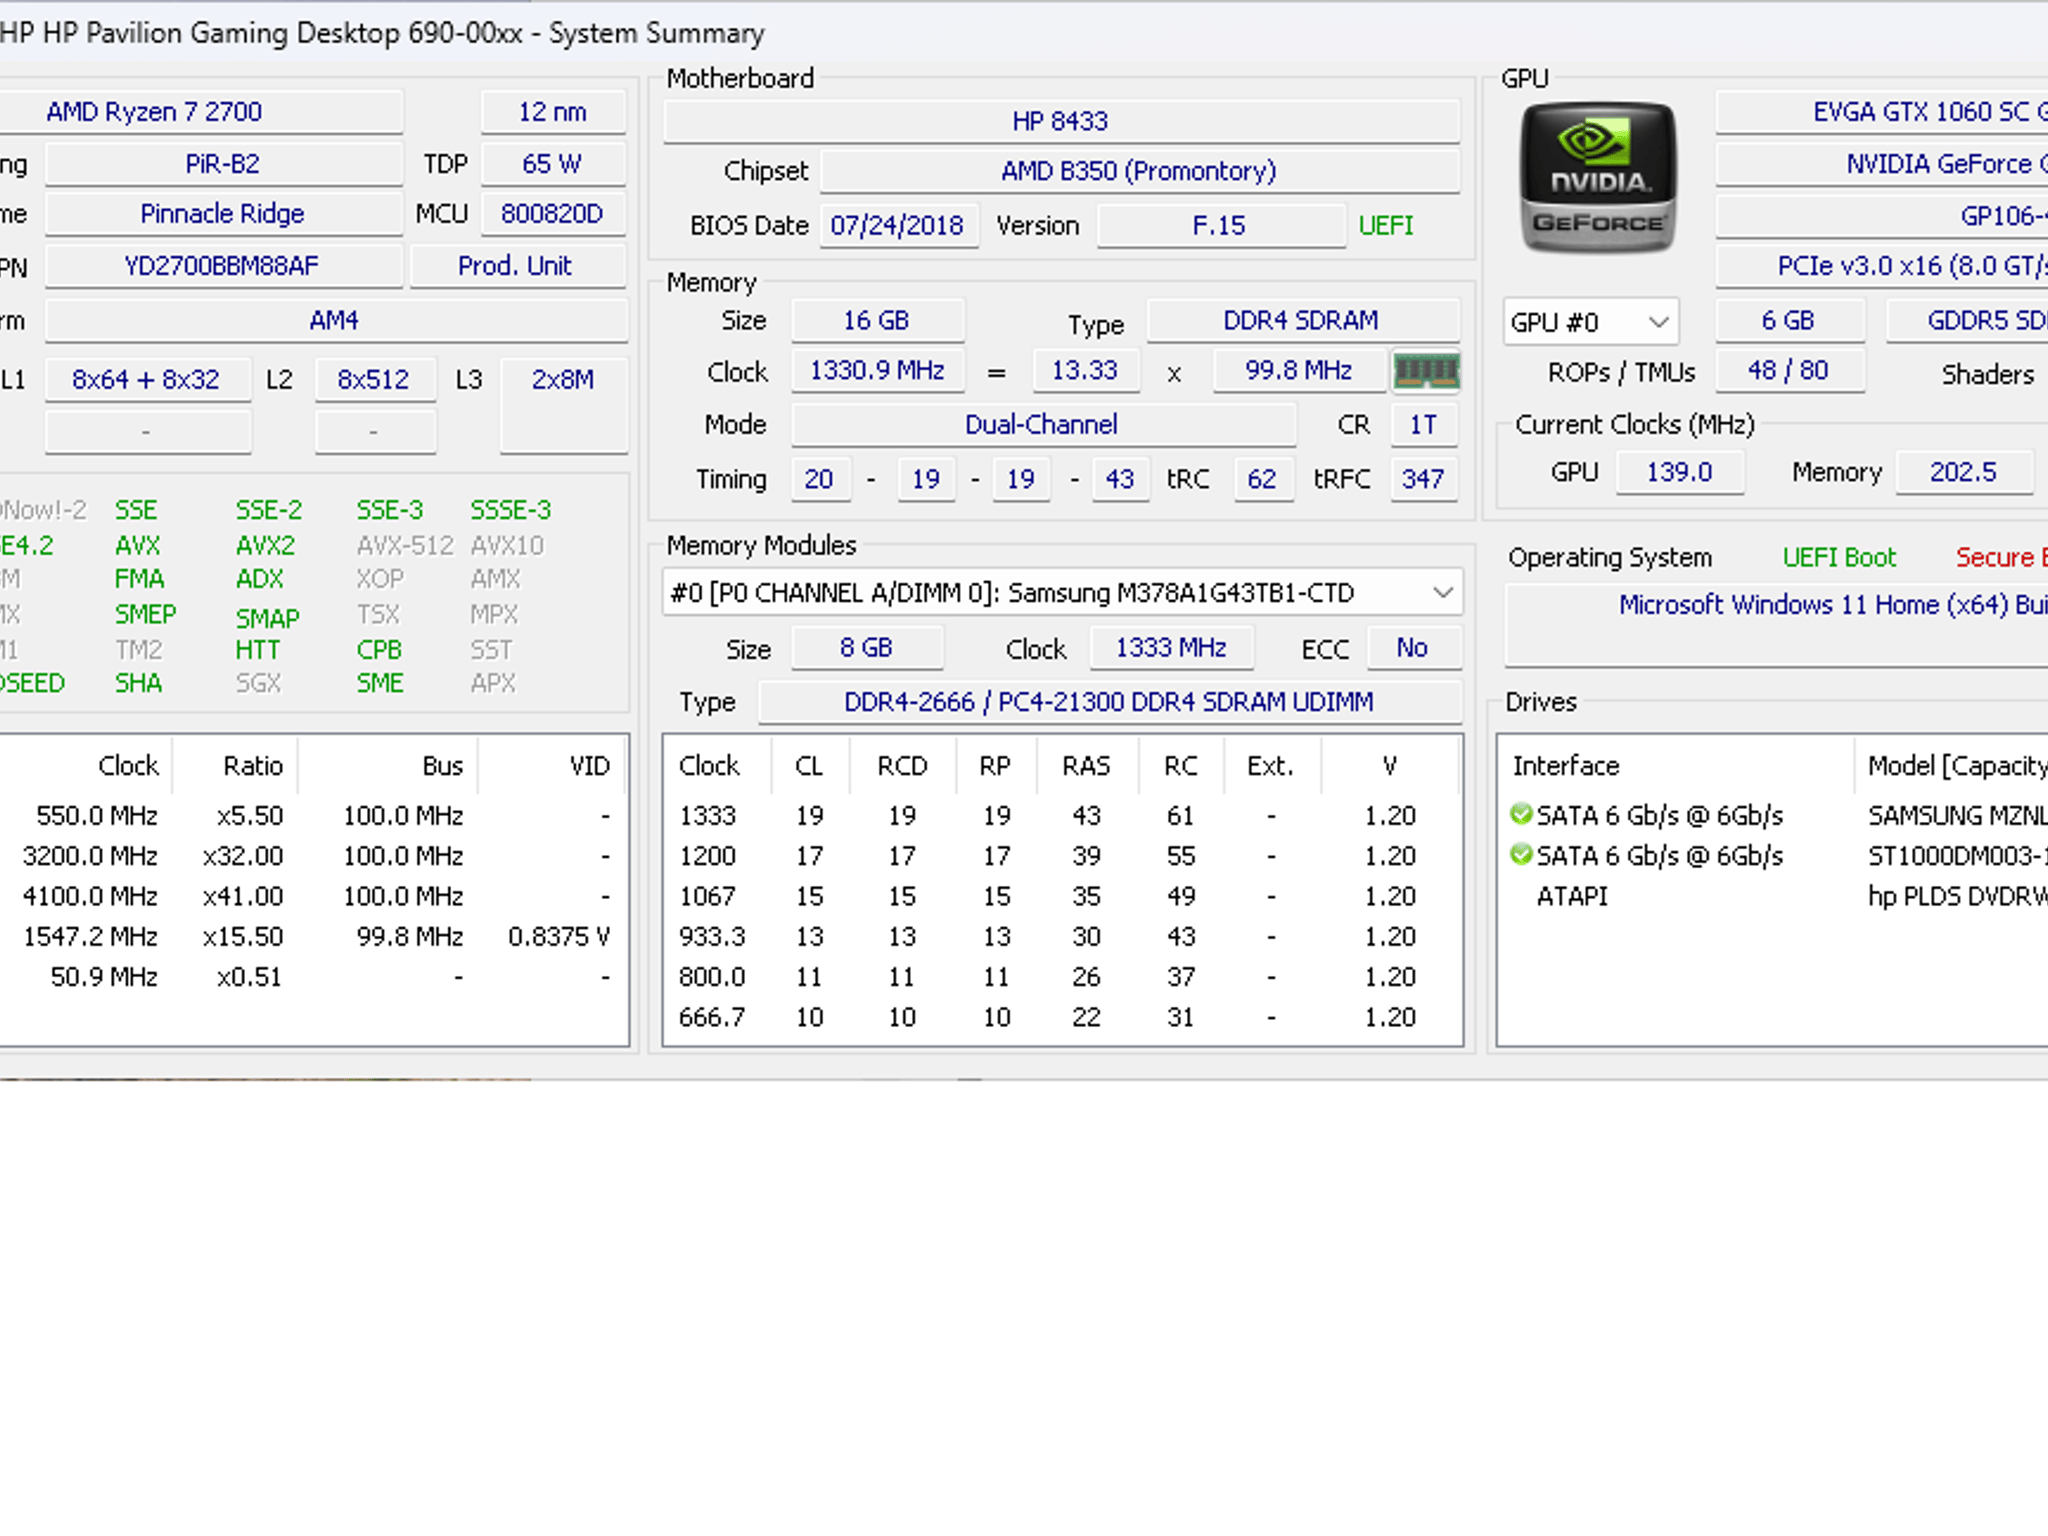
Task: Click the BIOS date 07/24/2018
Action: coord(898,225)
